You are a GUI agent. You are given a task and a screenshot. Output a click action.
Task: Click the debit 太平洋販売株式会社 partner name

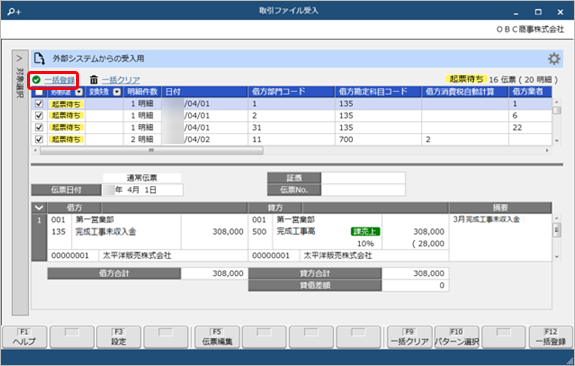coord(137,256)
